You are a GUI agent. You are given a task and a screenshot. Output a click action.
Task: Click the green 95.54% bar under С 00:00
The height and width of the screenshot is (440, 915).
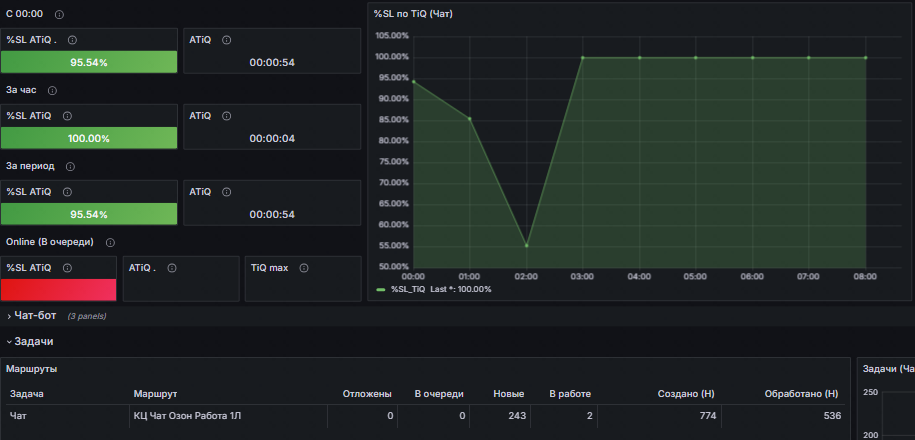[x=89, y=62]
